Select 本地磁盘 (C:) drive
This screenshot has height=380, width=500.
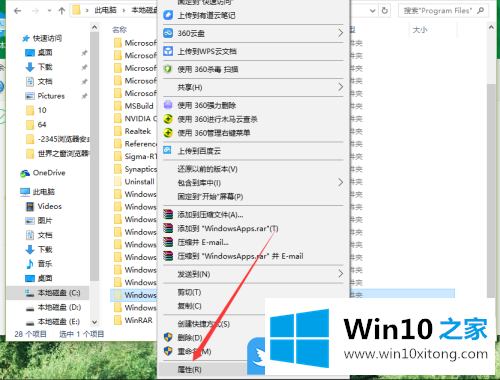59,293
